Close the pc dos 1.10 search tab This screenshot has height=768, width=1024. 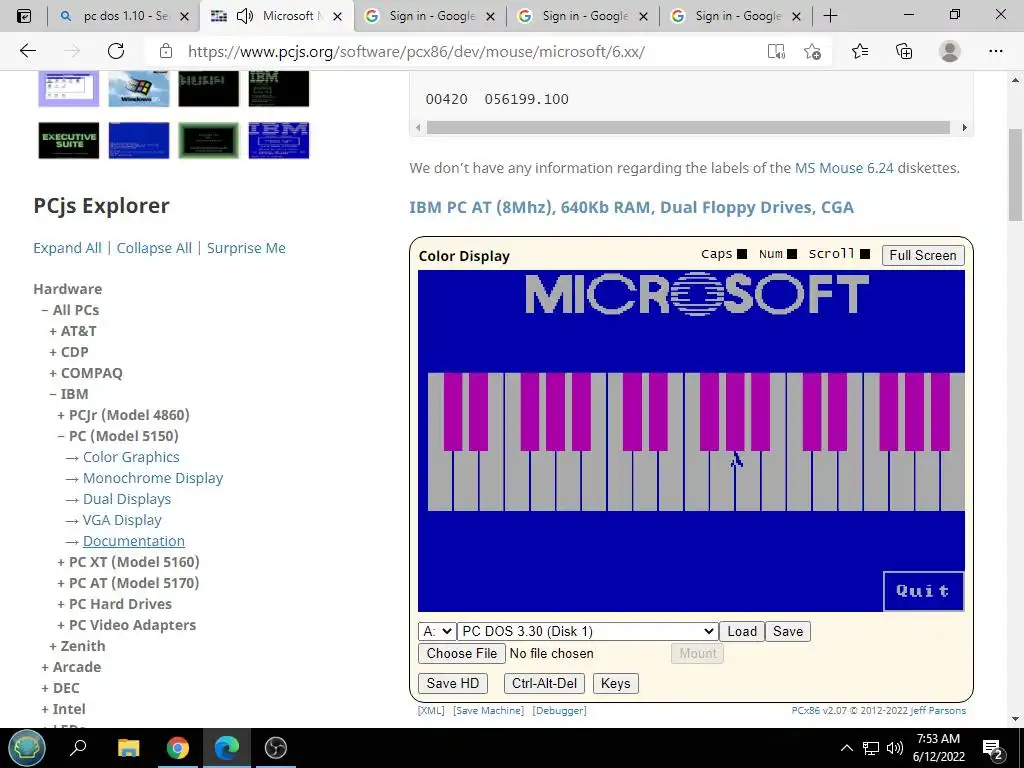pos(184,16)
